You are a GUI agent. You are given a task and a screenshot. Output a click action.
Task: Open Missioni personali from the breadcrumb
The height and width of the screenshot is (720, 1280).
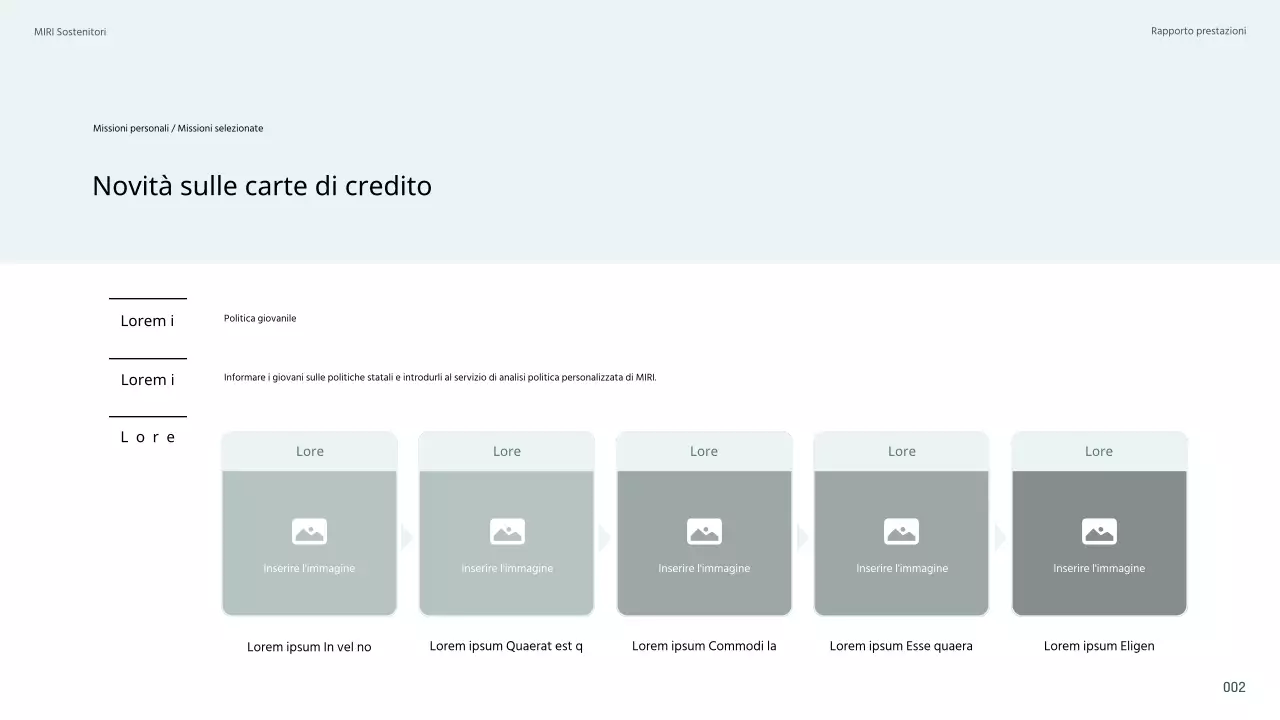point(130,128)
